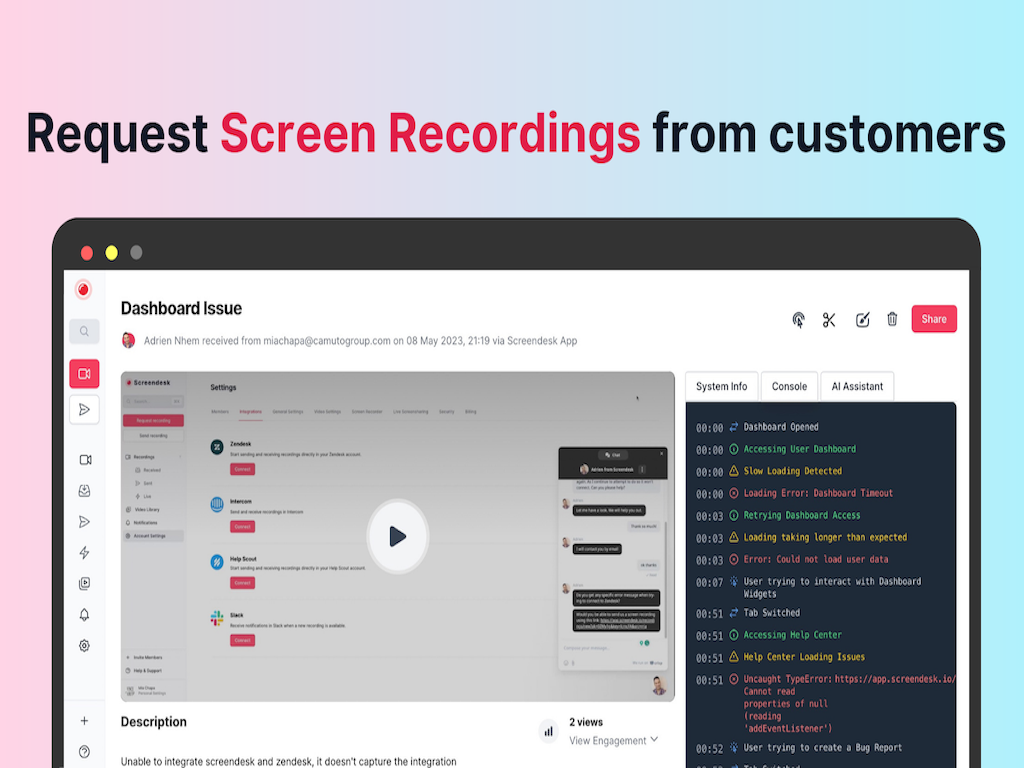1024x768 pixels.
Task: Click the click-tracking cursor icon in the toolbar
Action: (x=799, y=318)
